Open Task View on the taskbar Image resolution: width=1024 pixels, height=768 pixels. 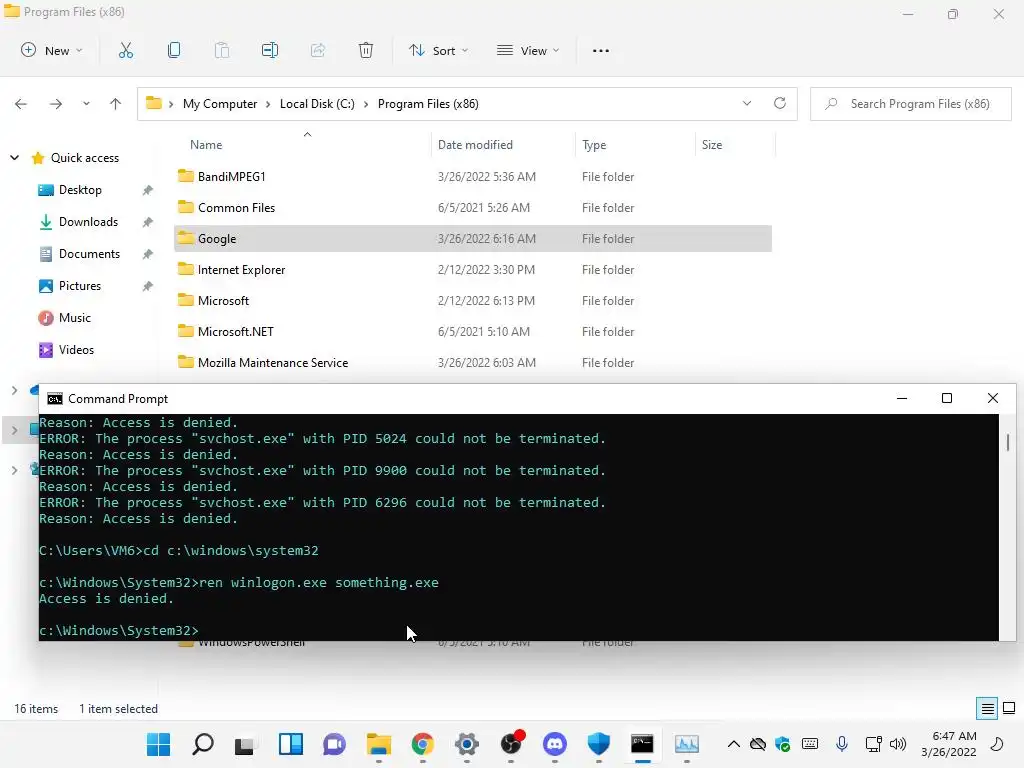[245, 745]
